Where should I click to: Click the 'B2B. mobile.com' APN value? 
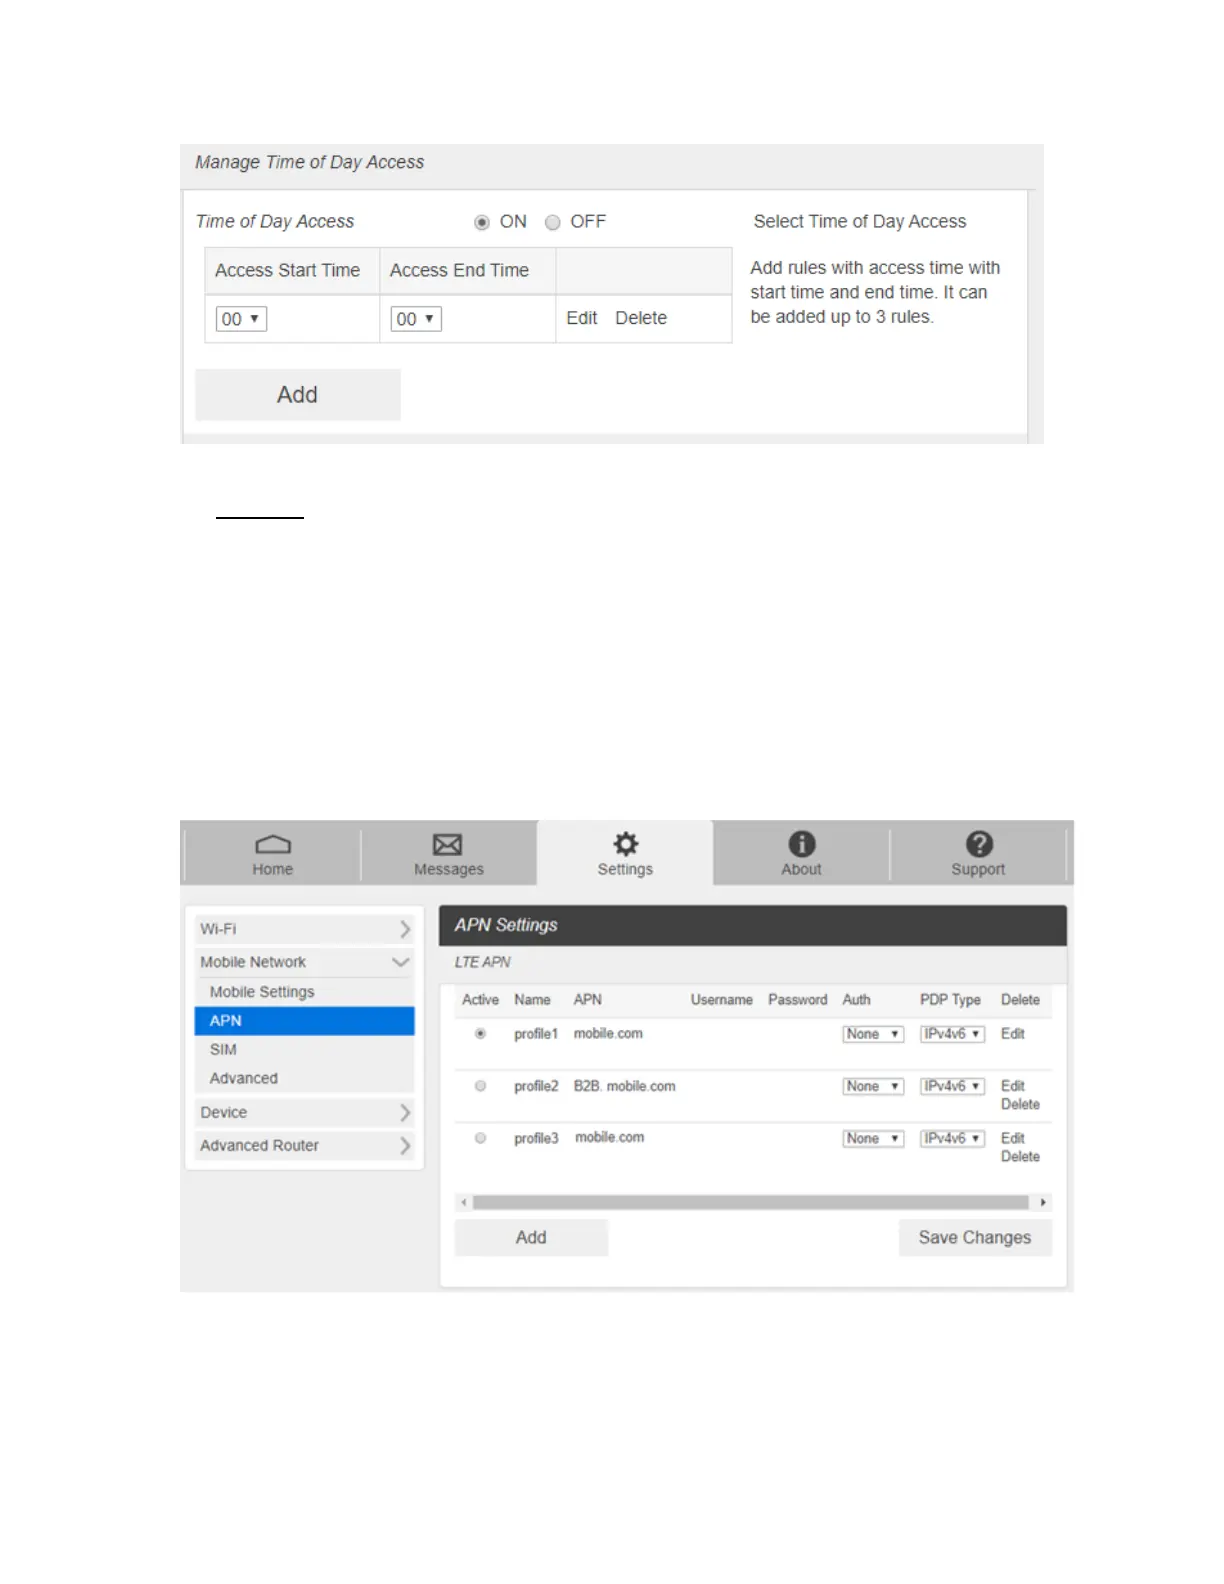pos(624,1086)
